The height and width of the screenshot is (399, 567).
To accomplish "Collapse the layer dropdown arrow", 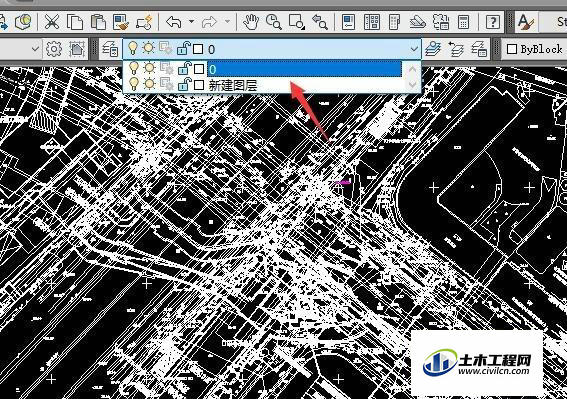I will (414, 48).
